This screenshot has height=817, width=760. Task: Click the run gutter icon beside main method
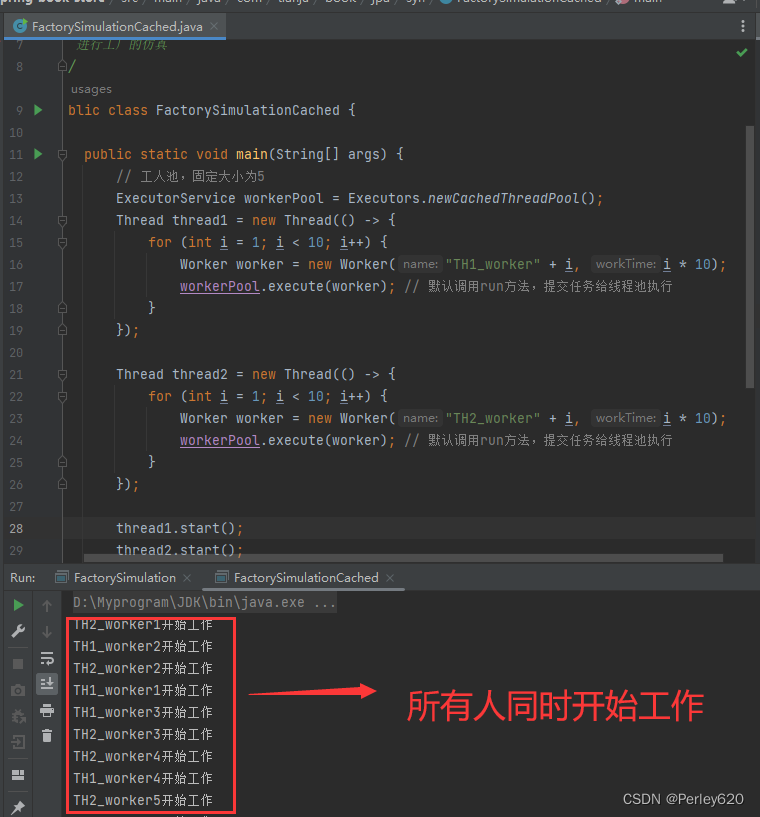point(38,154)
